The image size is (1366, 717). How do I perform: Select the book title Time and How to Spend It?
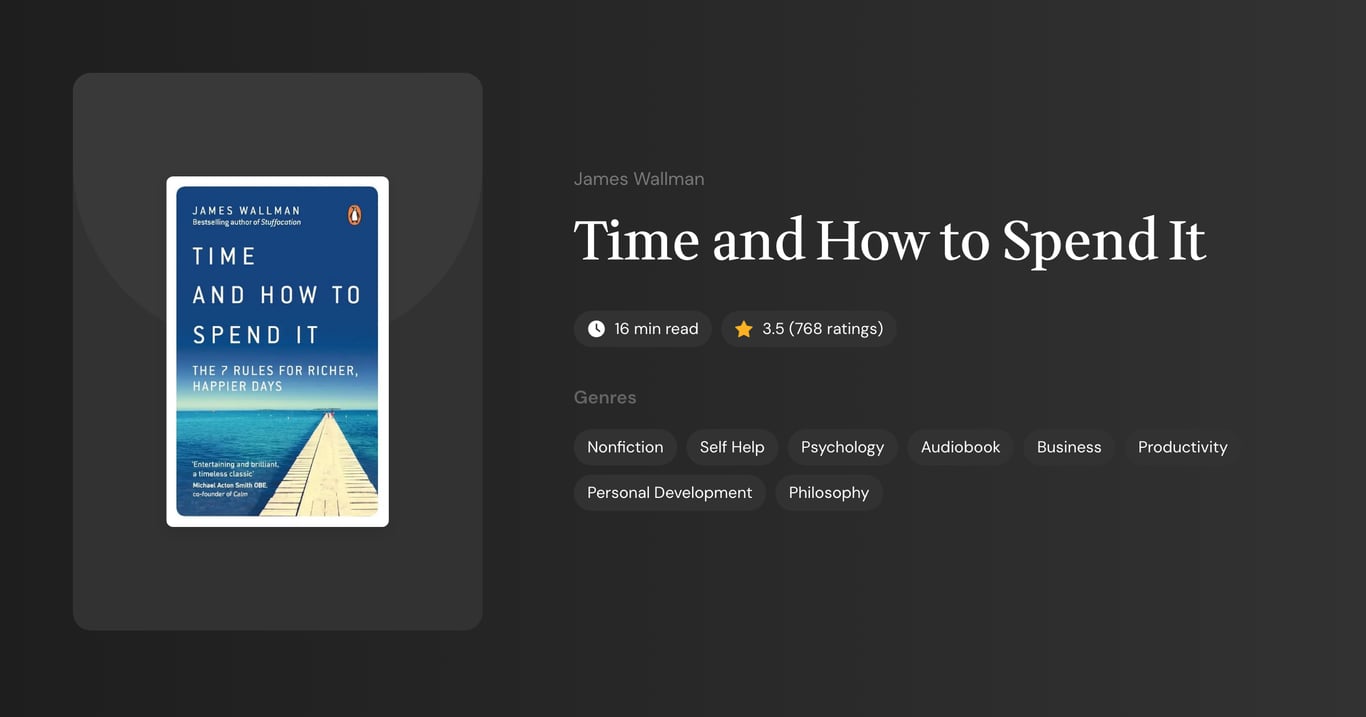pos(889,240)
